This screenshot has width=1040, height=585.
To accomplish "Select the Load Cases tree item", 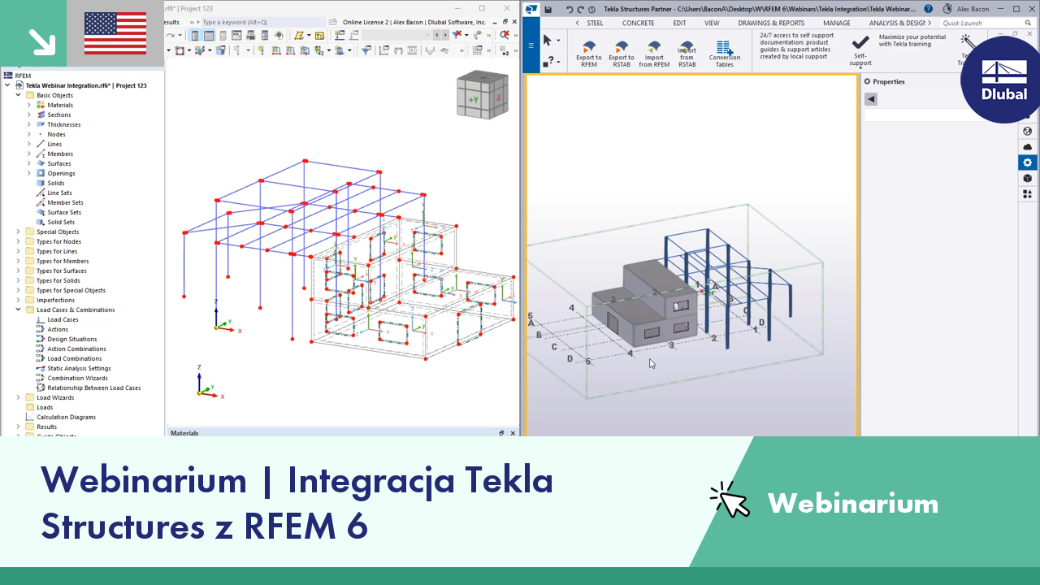I will (x=62, y=320).
